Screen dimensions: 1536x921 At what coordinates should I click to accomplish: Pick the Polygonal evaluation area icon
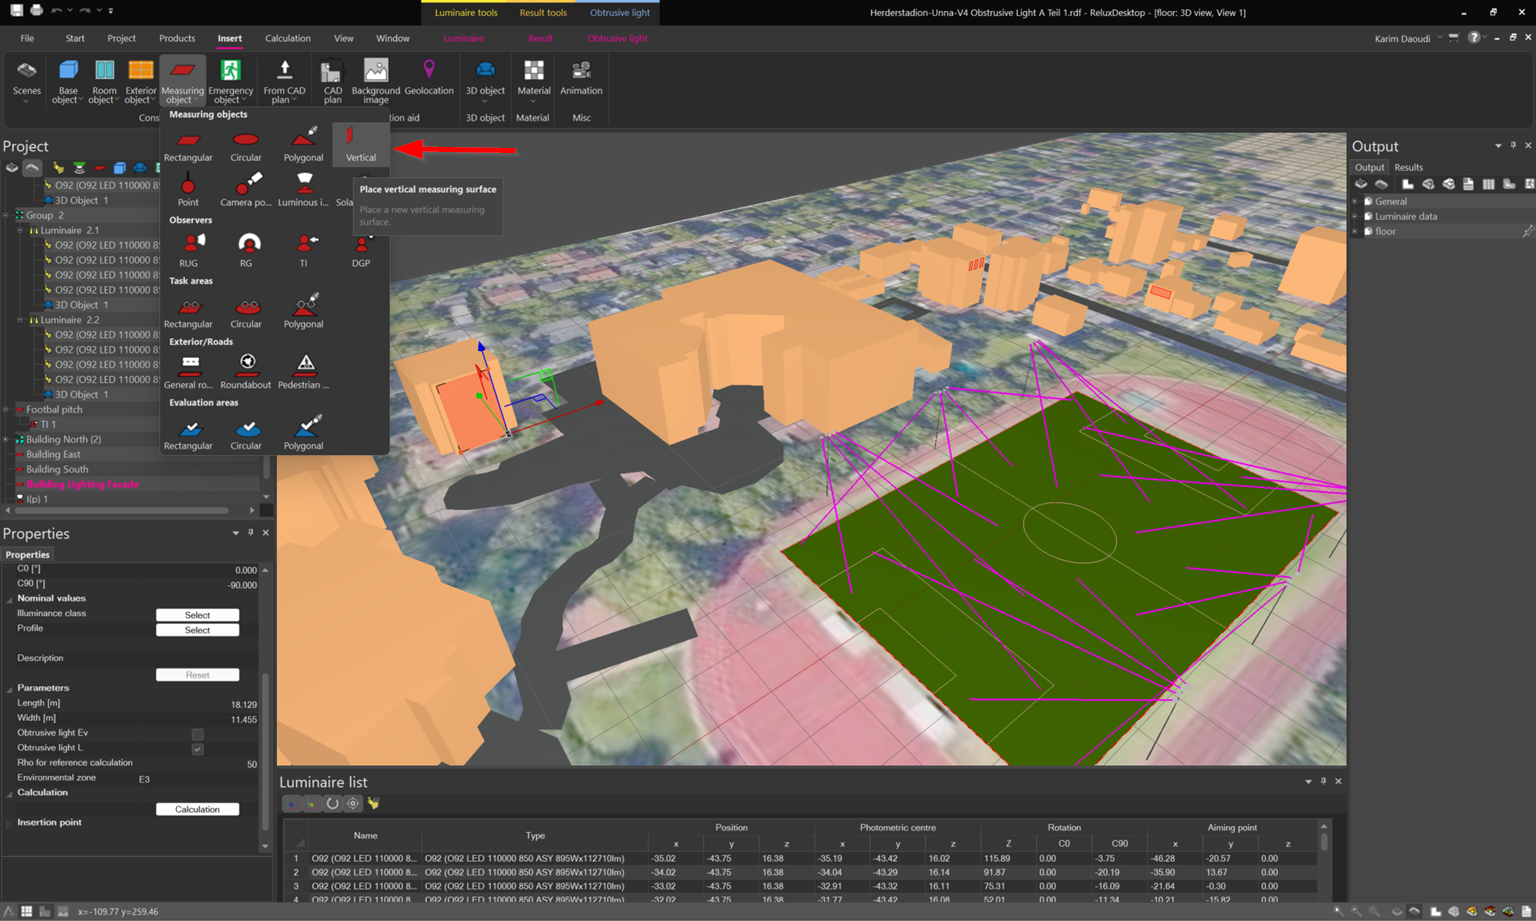304,430
